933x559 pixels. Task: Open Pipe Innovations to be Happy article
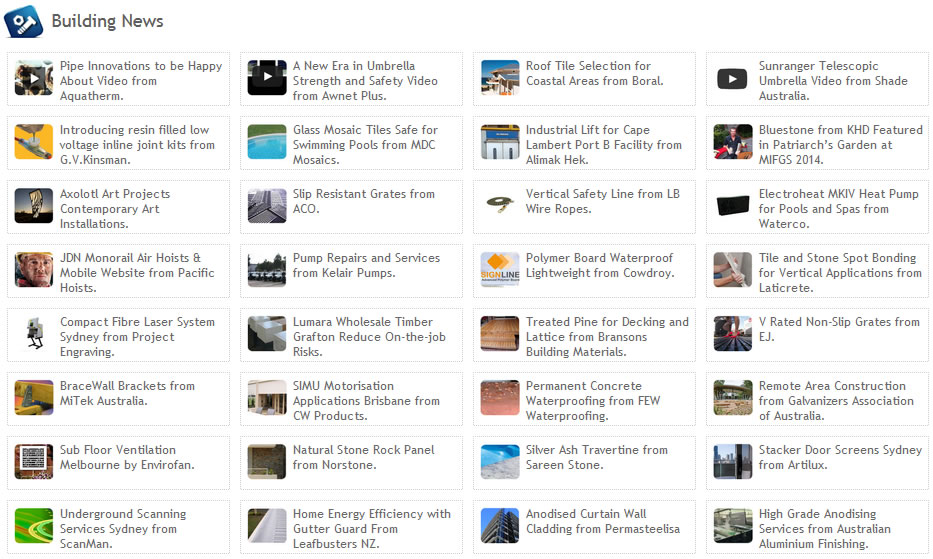141,81
